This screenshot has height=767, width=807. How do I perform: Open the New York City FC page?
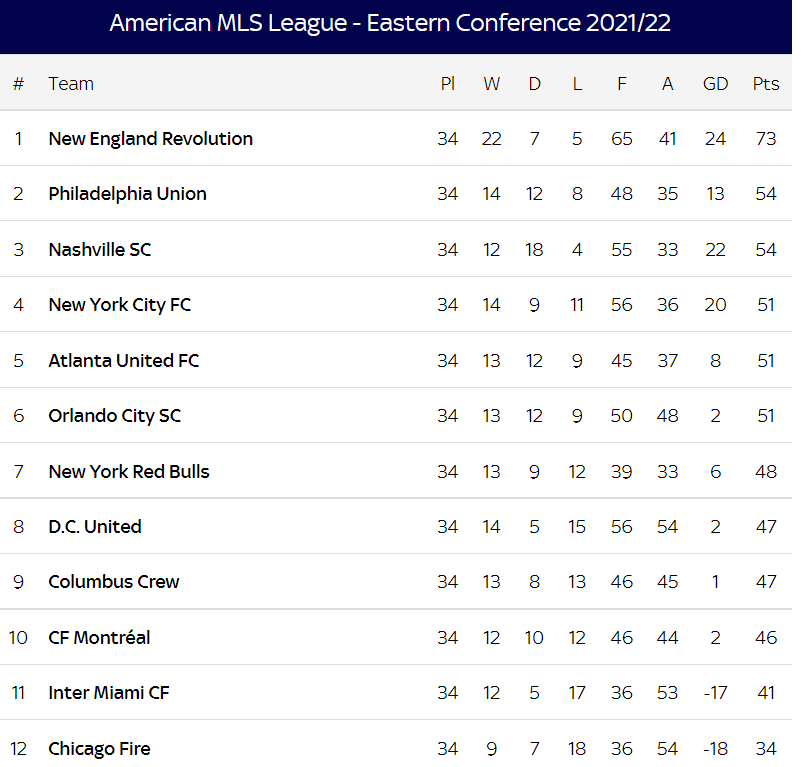point(119,305)
